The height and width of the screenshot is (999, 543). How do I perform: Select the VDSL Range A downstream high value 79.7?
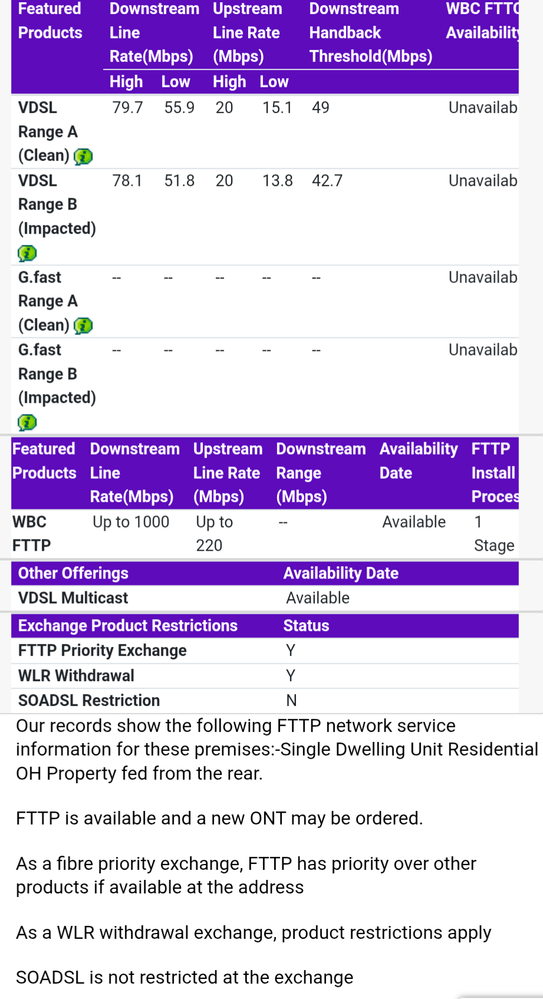[127, 108]
